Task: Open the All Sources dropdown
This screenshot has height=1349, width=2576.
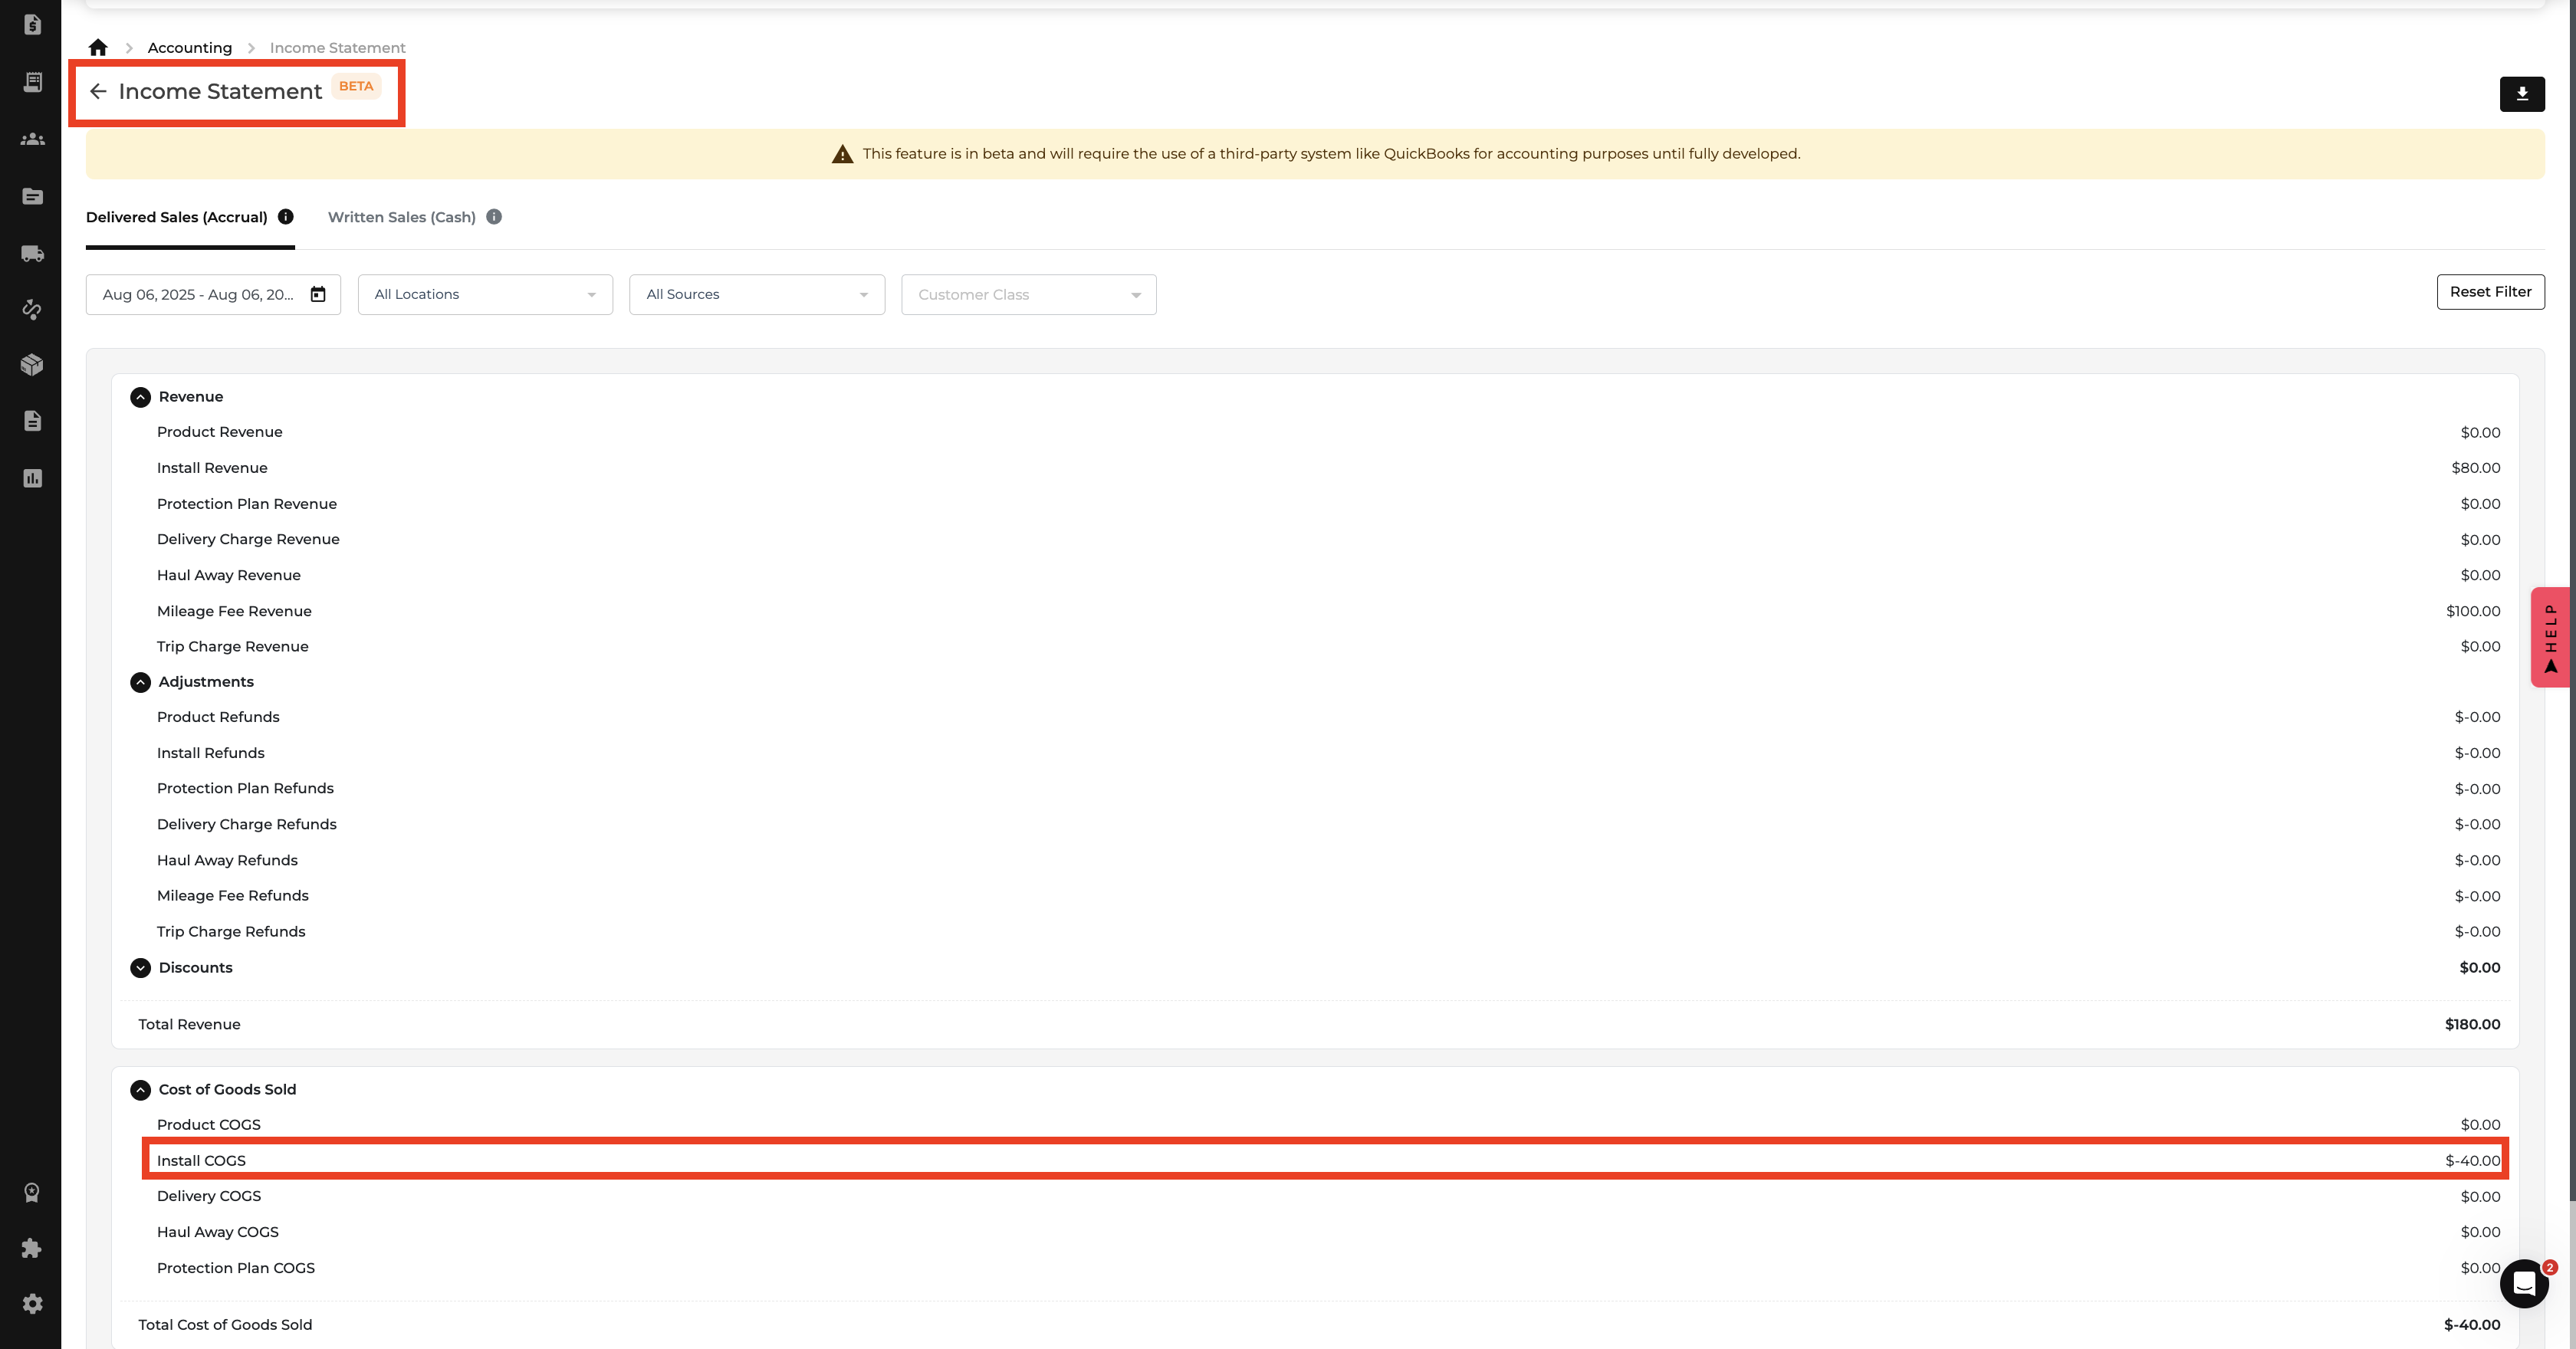Action: (757, 294)
